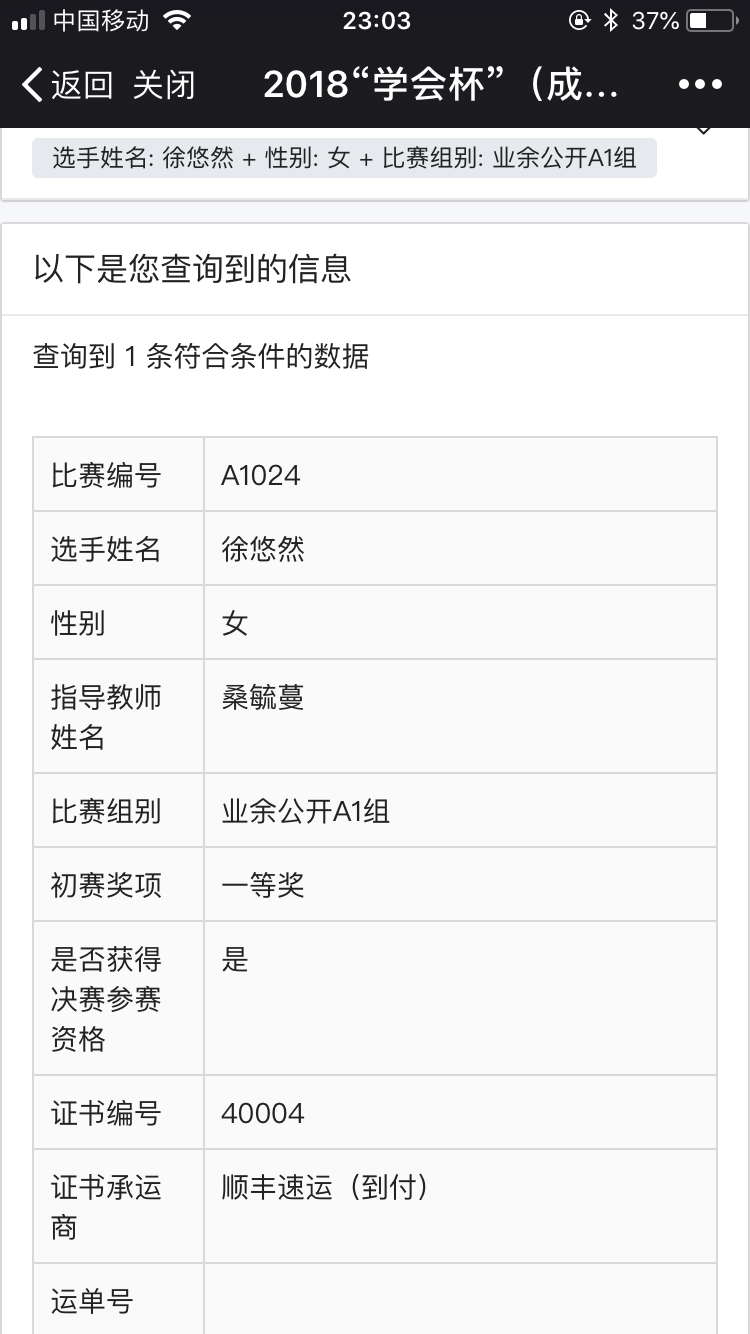Viewport: 750px width, 1334px height.
Task: Tap the Bluetooth status icon
Action: pyautogui.click(x=611, y=20)
